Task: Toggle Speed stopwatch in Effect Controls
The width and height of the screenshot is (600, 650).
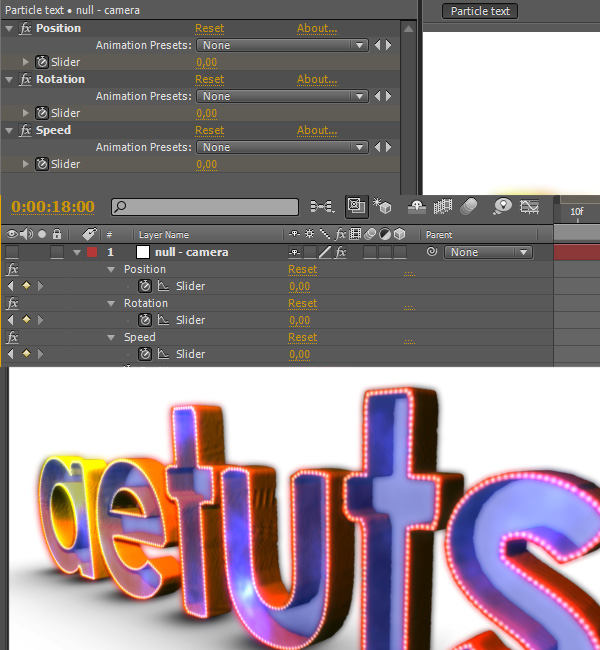Action: point(41,164)
